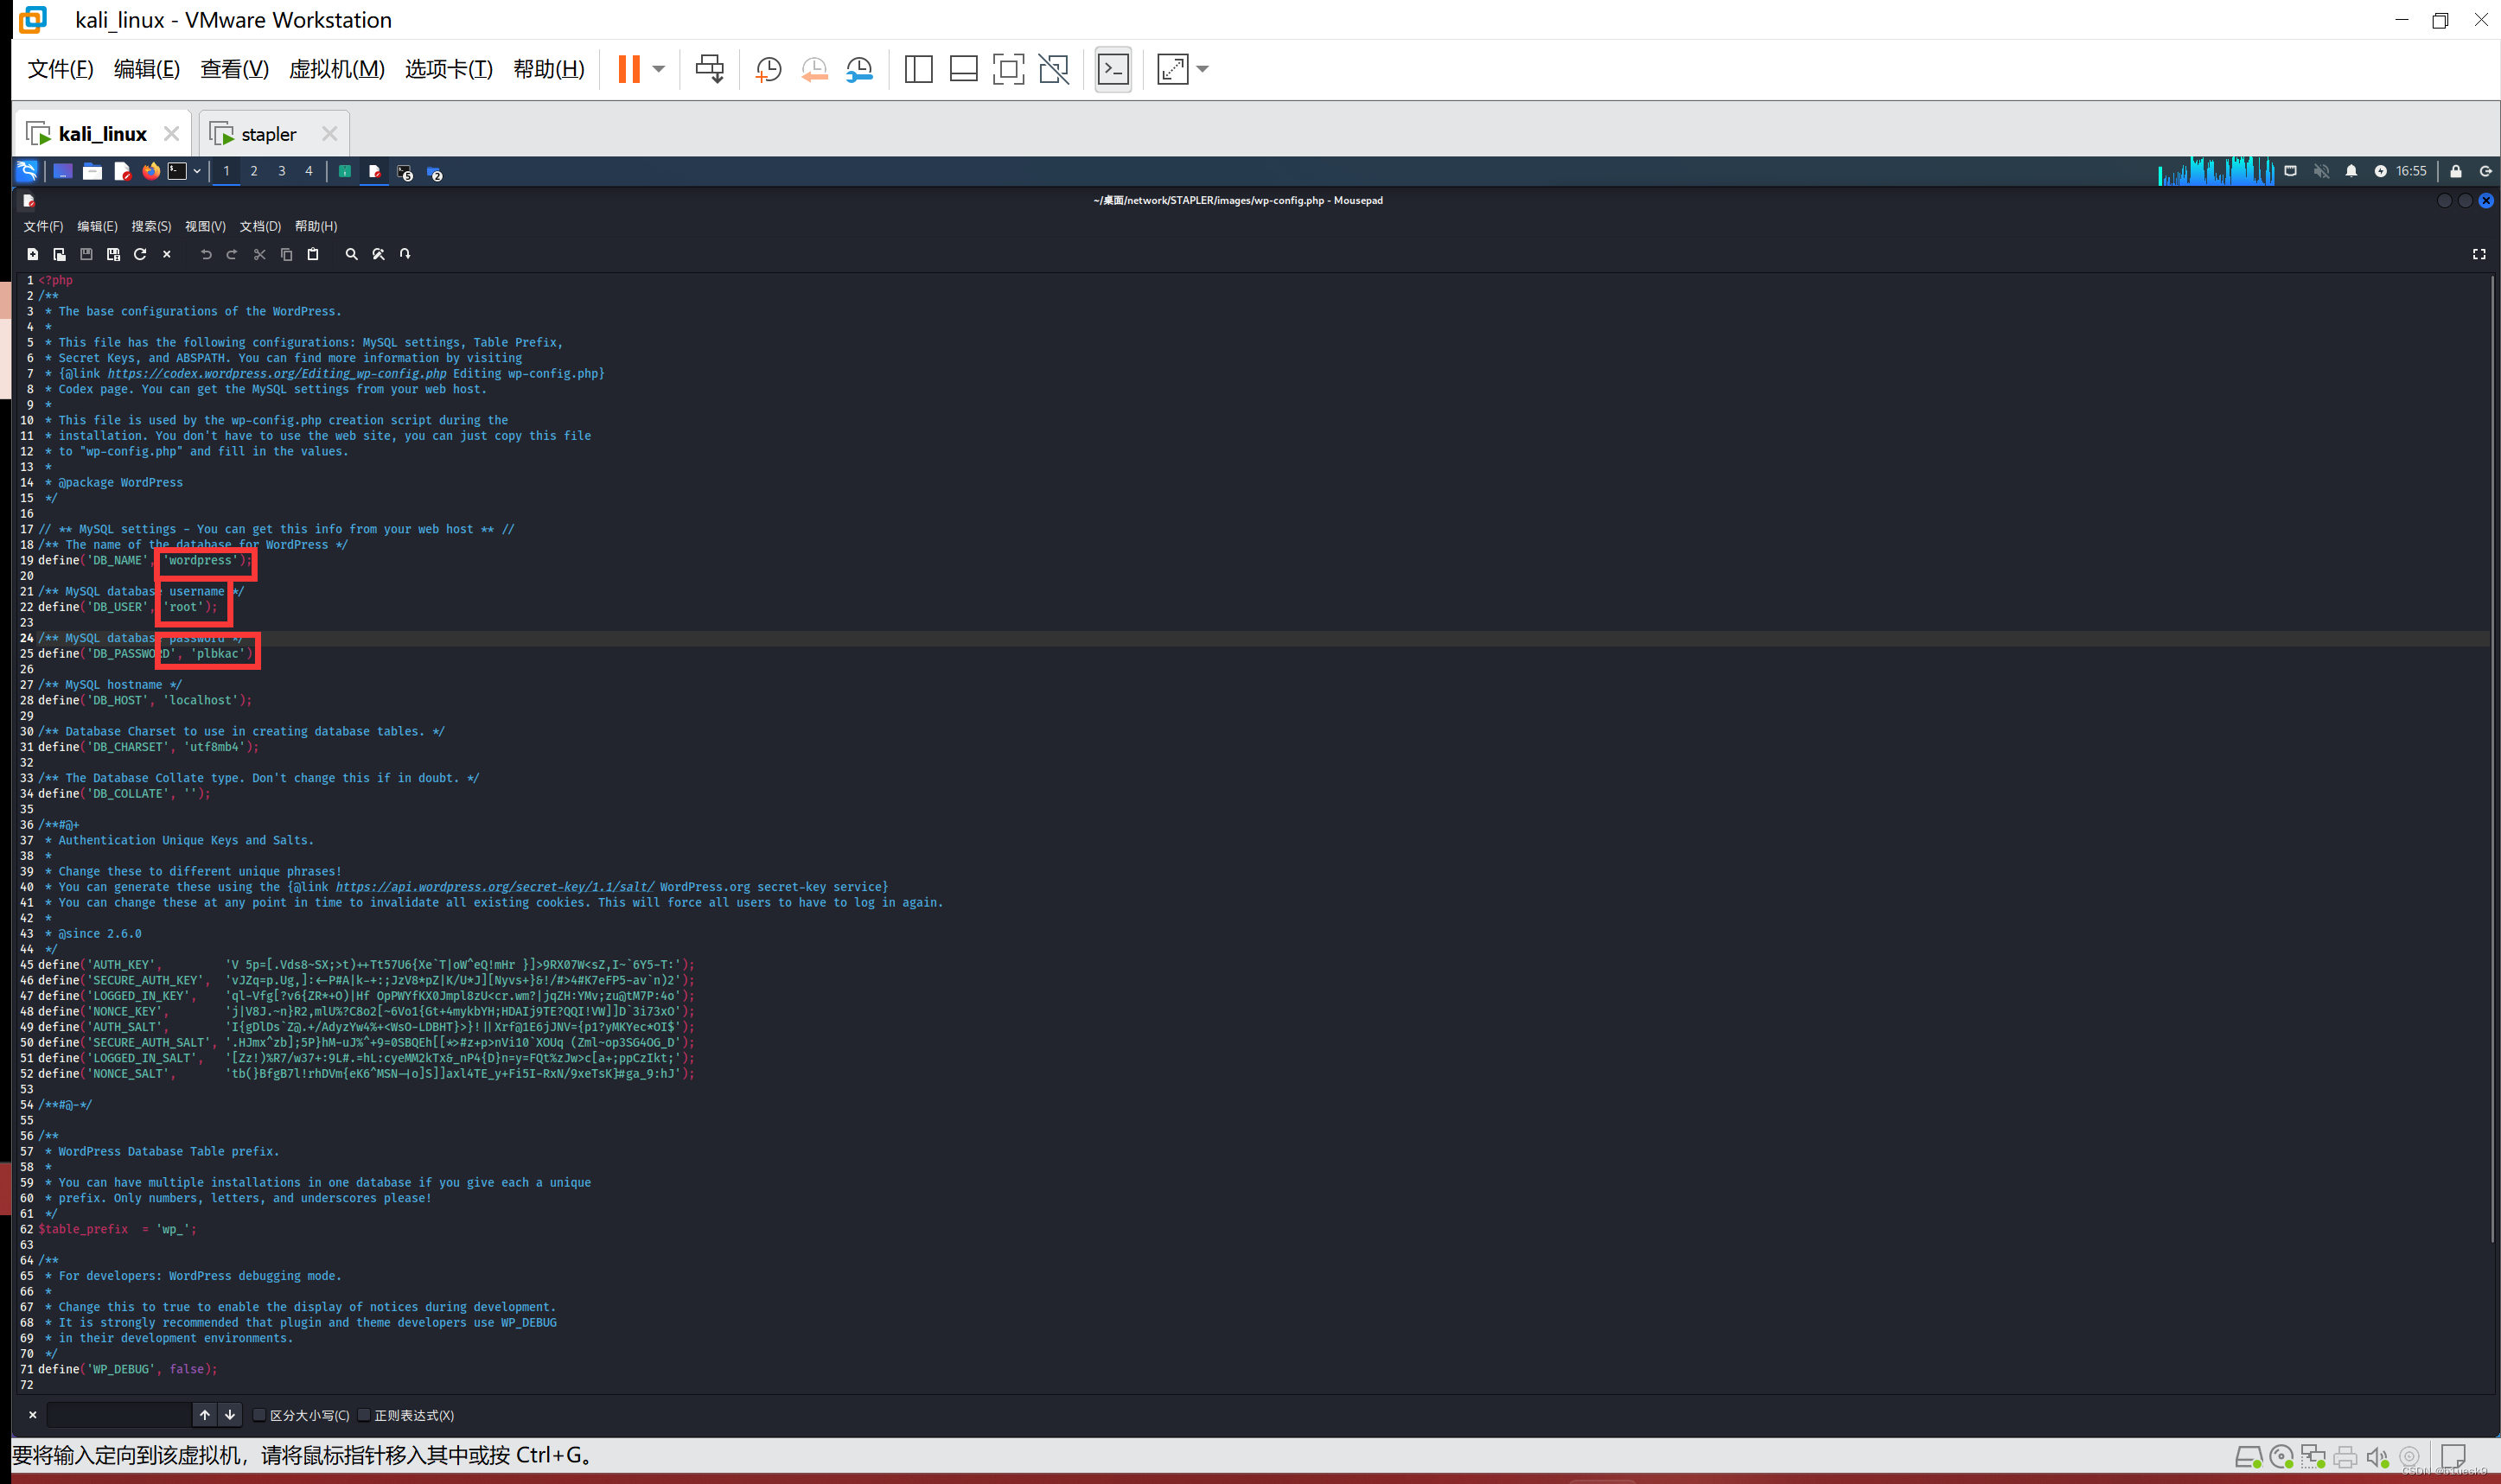Undo the last edit
The height and width of the screenshot is (1484, 2501).
tap(206, 254)
